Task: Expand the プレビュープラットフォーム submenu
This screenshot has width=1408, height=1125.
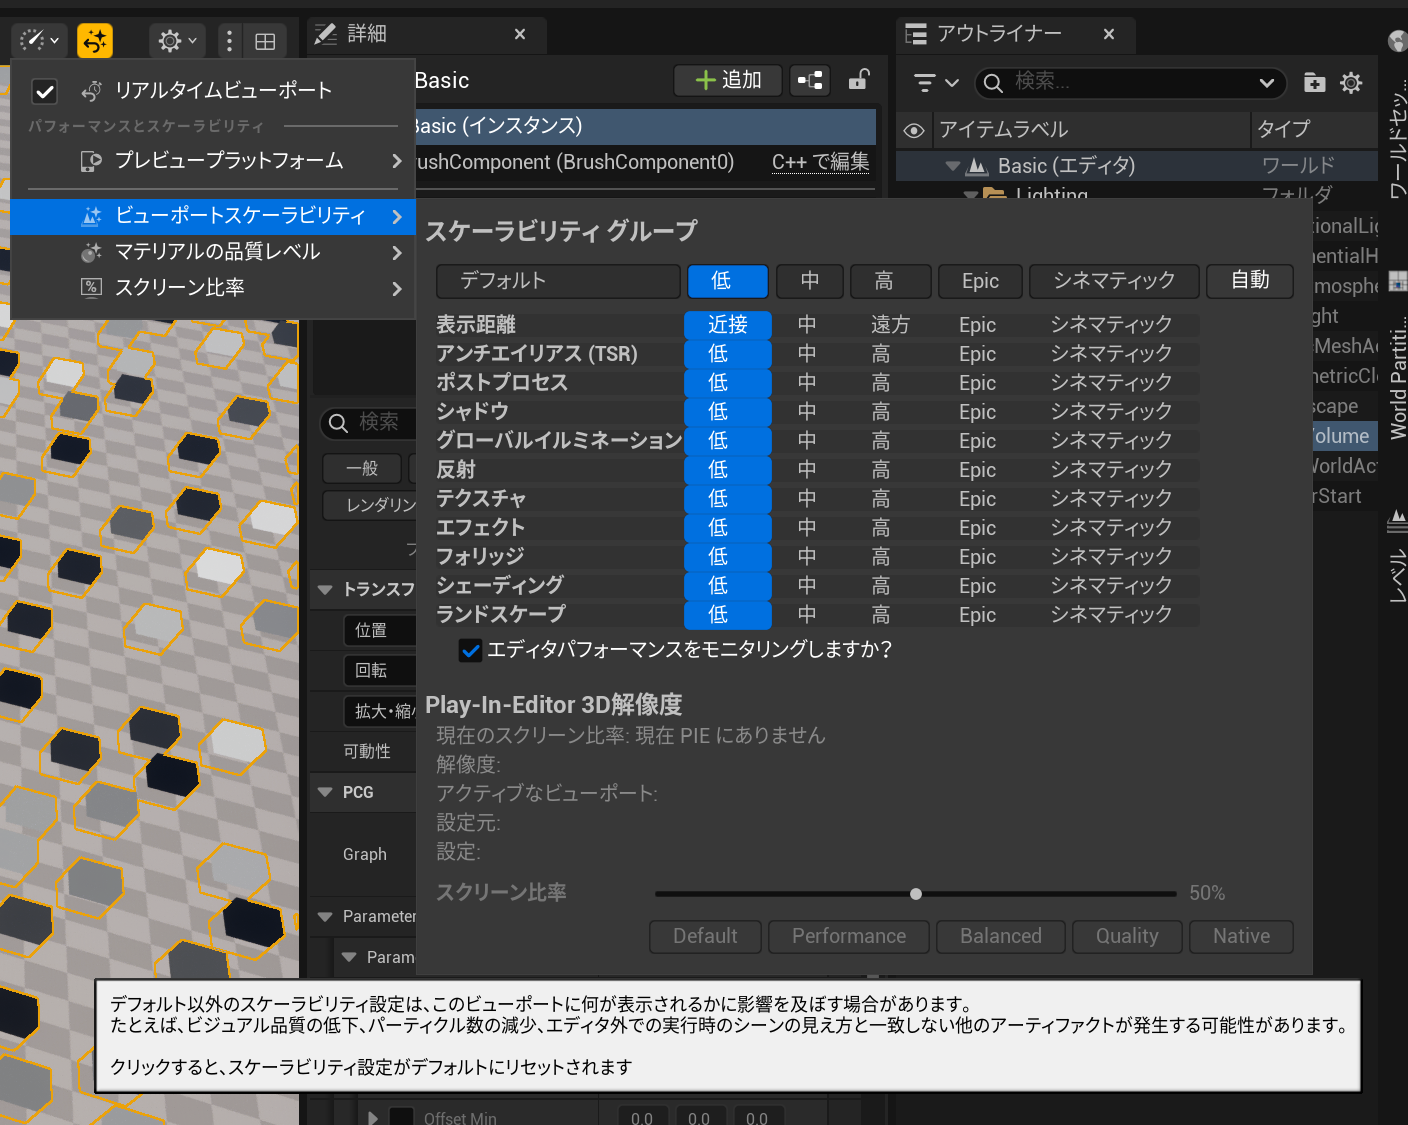Action: (230, 160)
